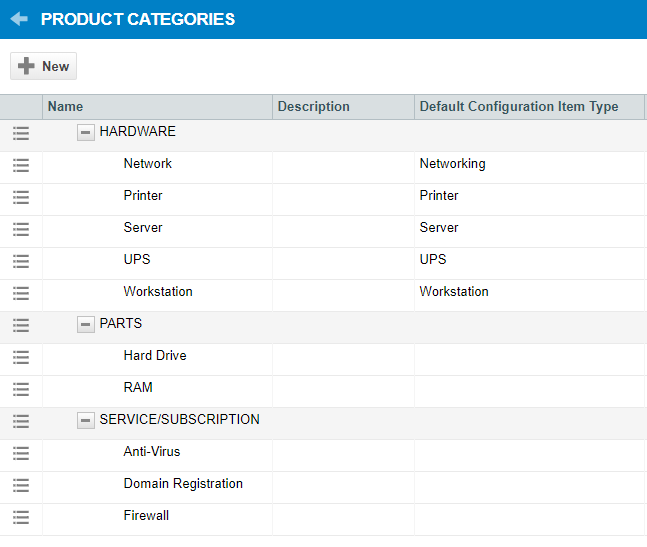Collapse the HARDWARE category
The width and height of the screenshot is (647, 547).
coord(86,132)
